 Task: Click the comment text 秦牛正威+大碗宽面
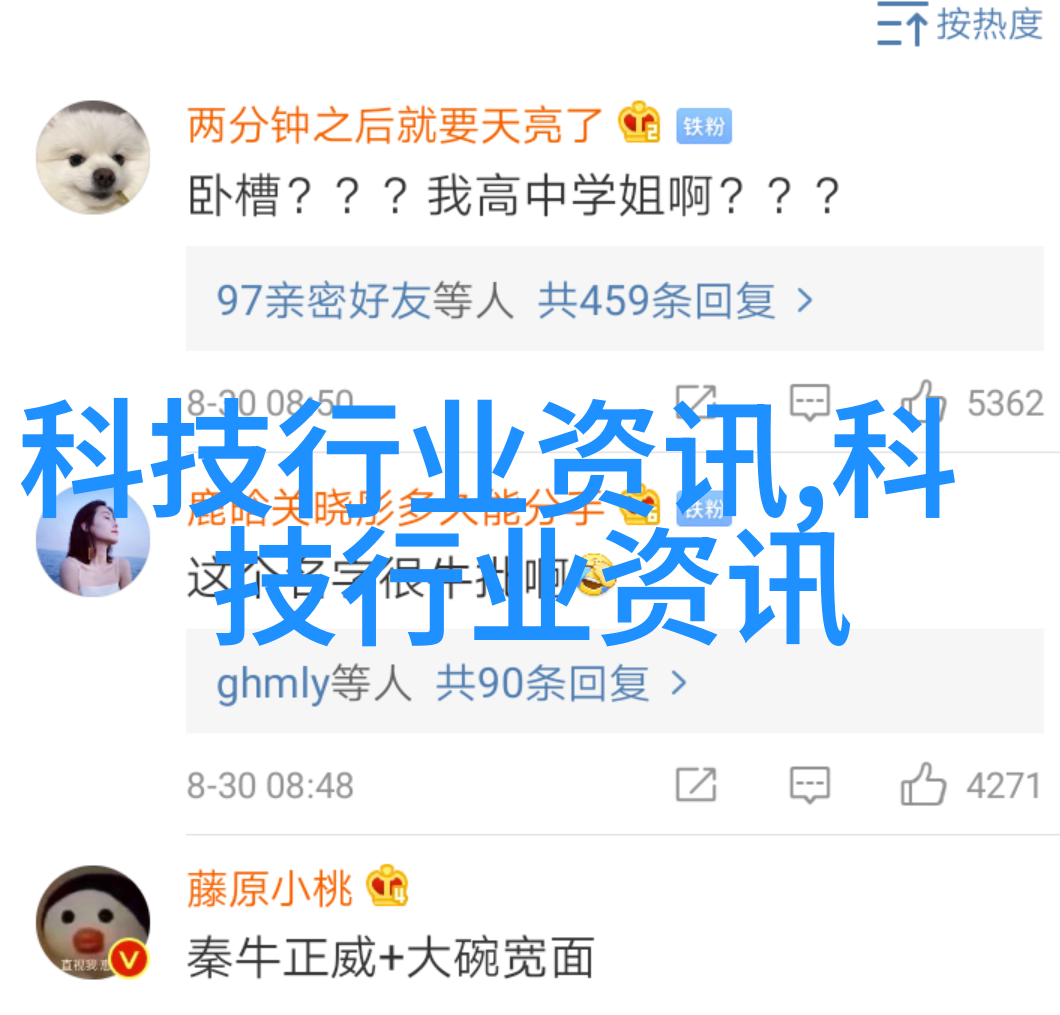391,957
